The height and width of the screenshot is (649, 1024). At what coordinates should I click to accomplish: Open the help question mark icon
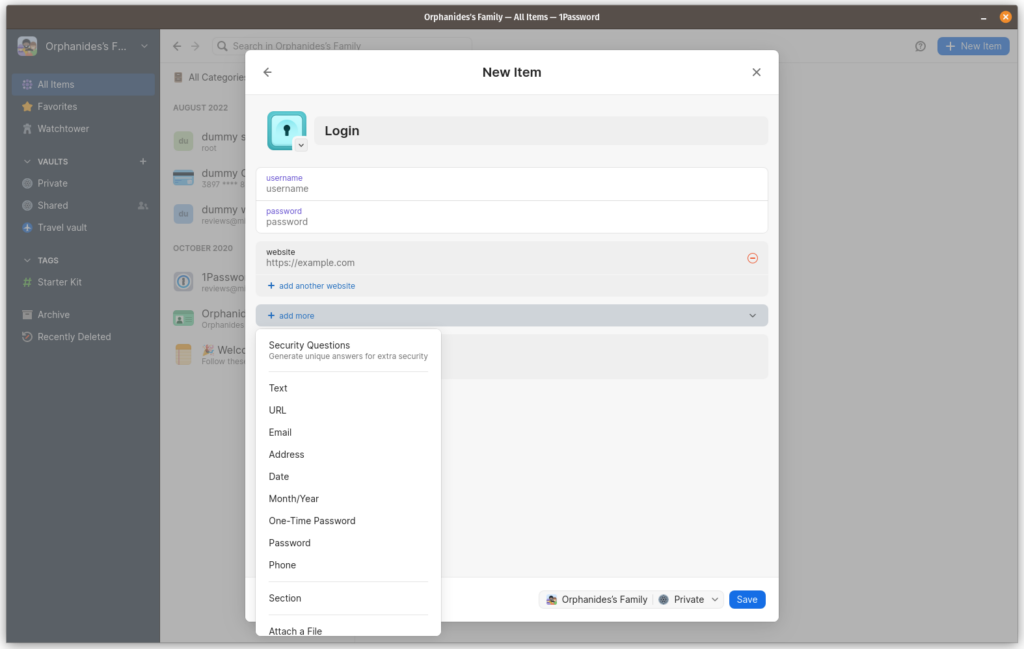[x=920, y=46]
